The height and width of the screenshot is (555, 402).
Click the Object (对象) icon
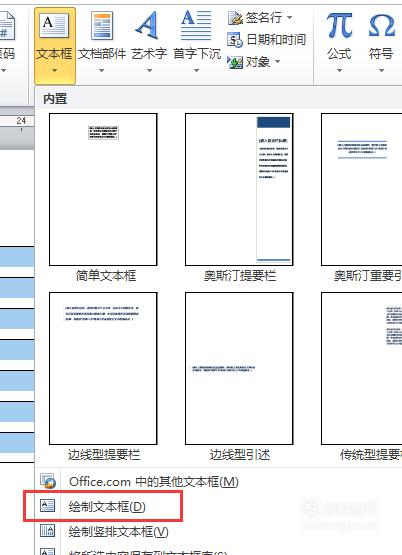point(235,62)
